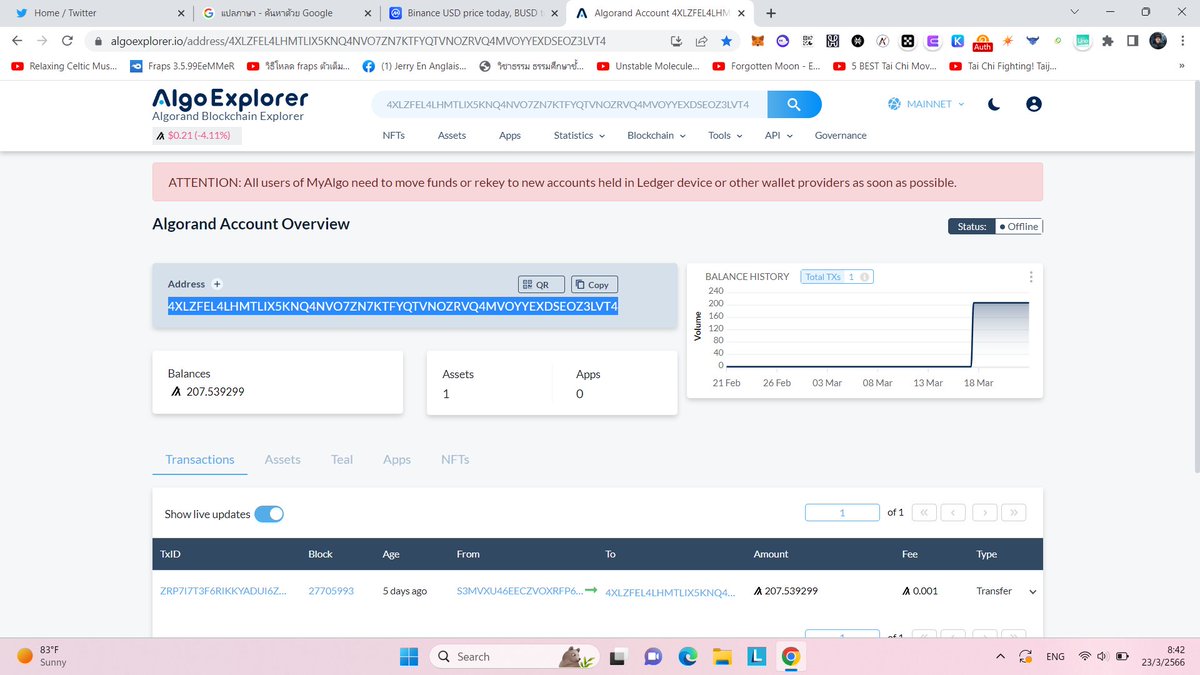Switch to the NFTs tab below balances
Screen dimensions: 1200x675
[x=455, y=459]
